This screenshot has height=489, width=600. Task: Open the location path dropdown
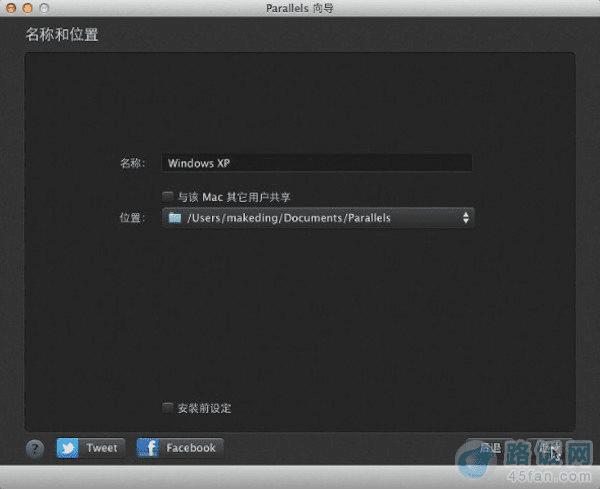[318, 218]
